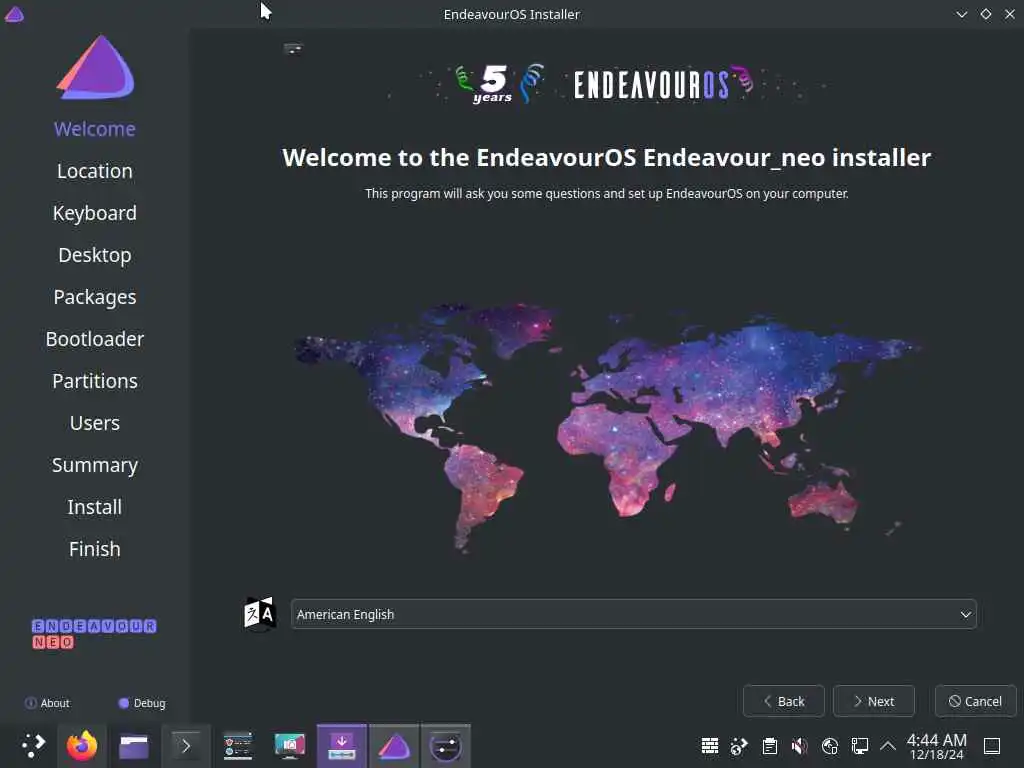
Task: Maximize the installer window
Action: click(986, 14)
